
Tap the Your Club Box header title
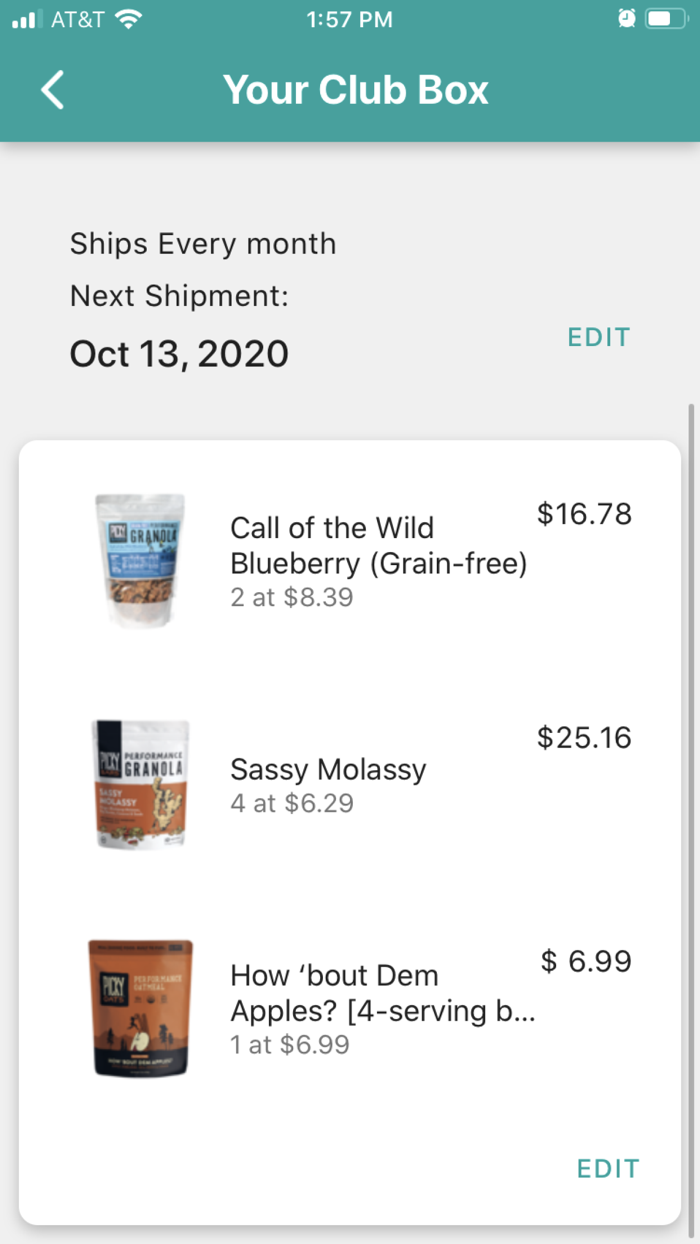click(356, 90)
